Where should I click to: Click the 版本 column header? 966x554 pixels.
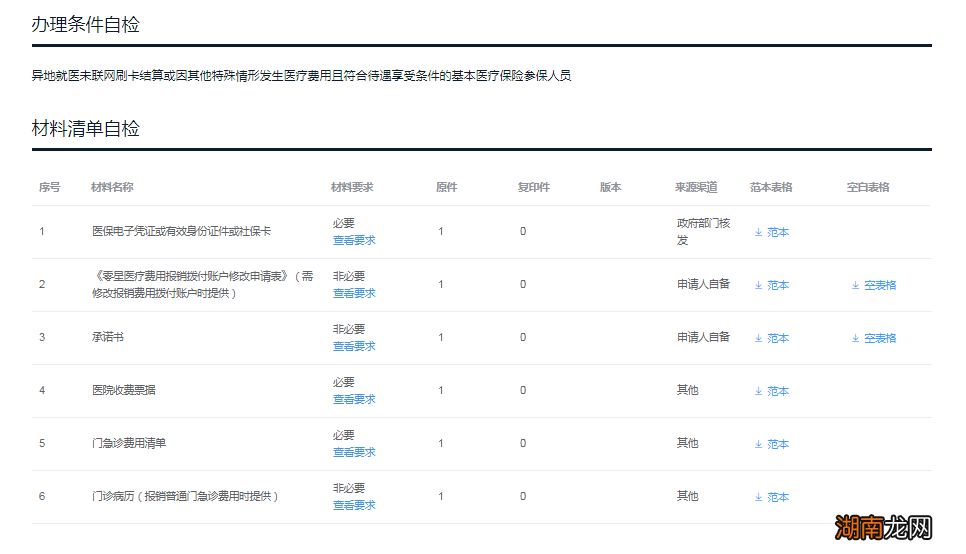[x=611, y=187]
